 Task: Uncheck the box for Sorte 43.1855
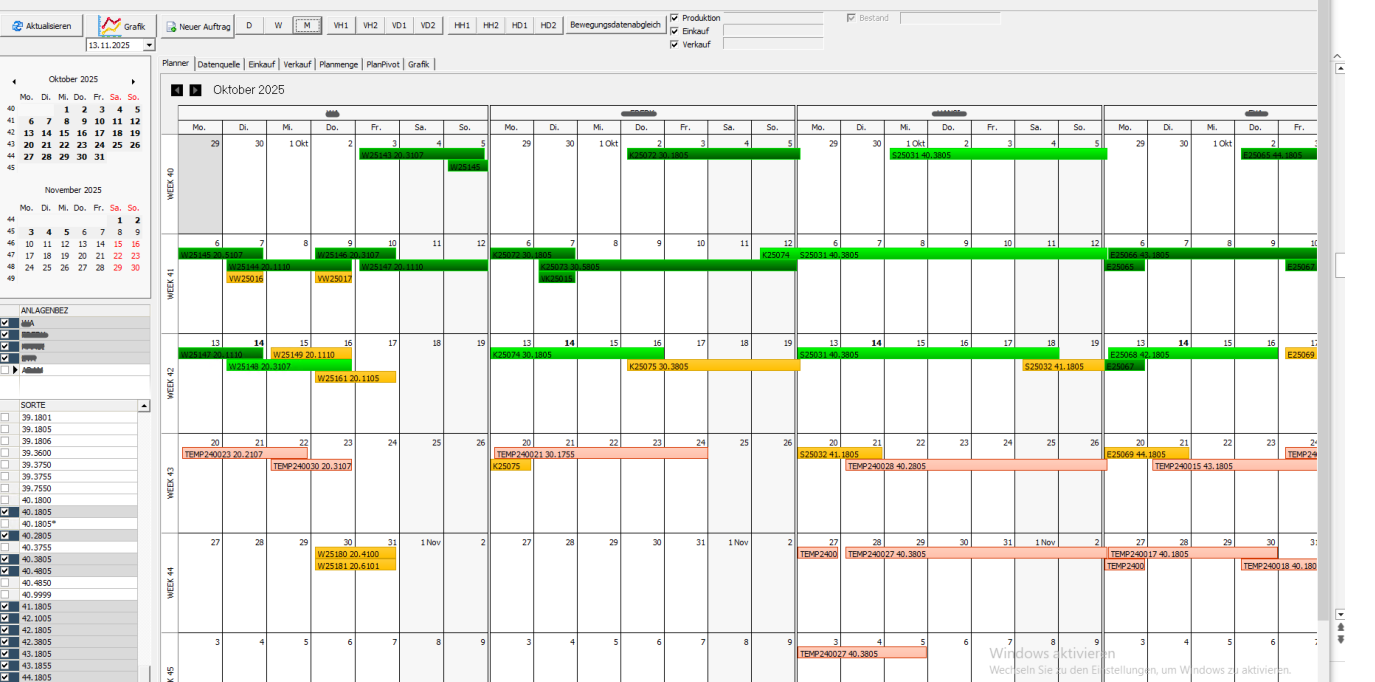click(x=5, y=665)
